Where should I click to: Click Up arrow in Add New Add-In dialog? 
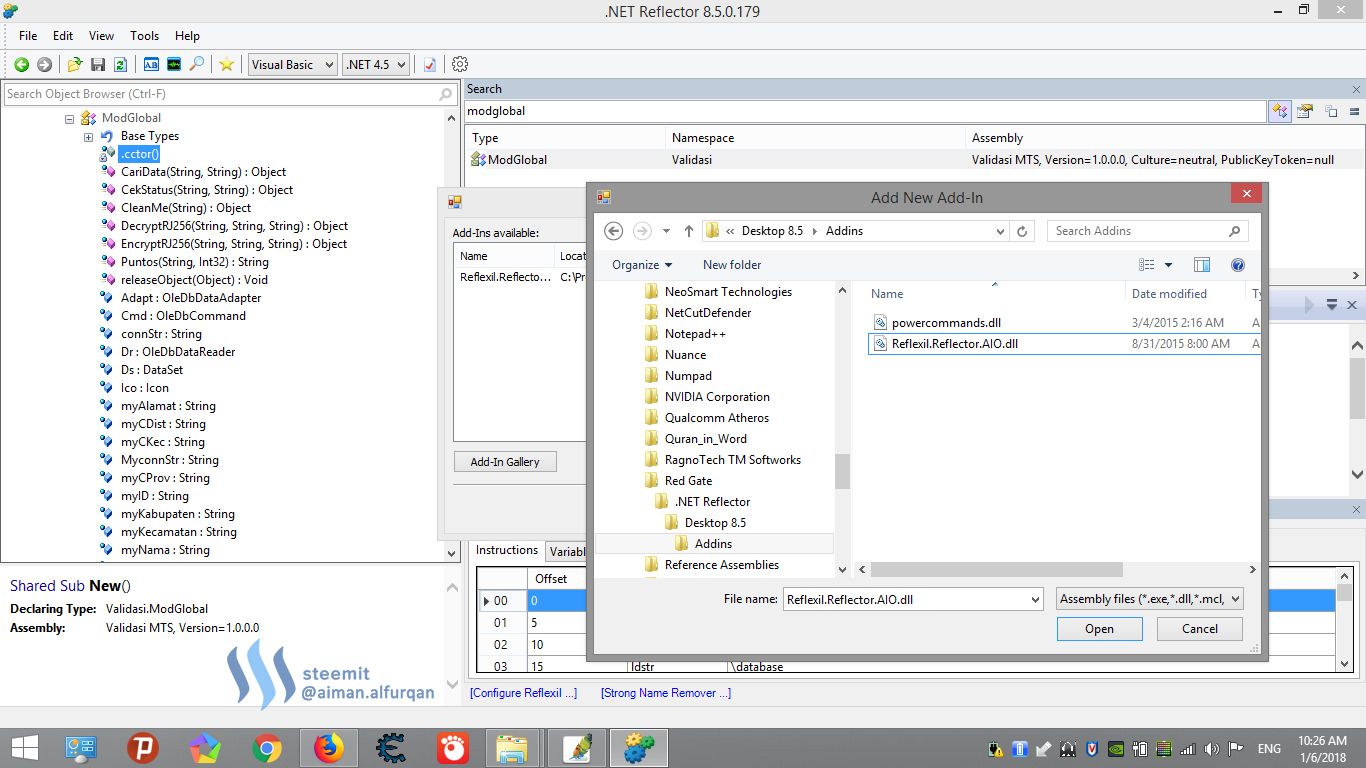coord(689,231)
